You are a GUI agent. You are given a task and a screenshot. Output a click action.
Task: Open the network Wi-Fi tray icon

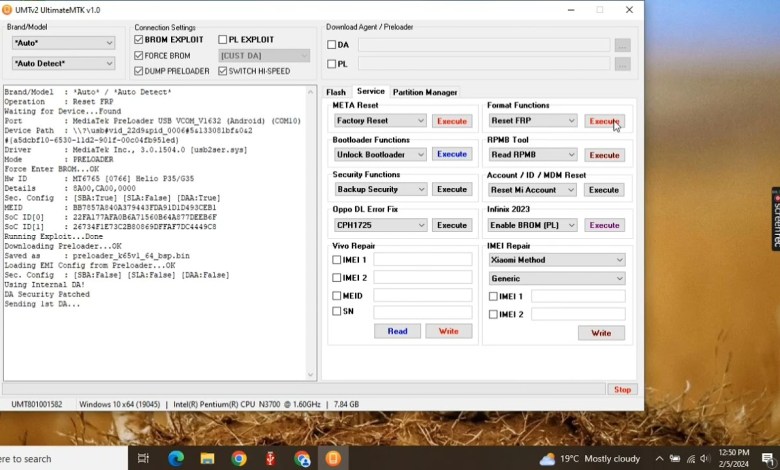tap(691, 459)
